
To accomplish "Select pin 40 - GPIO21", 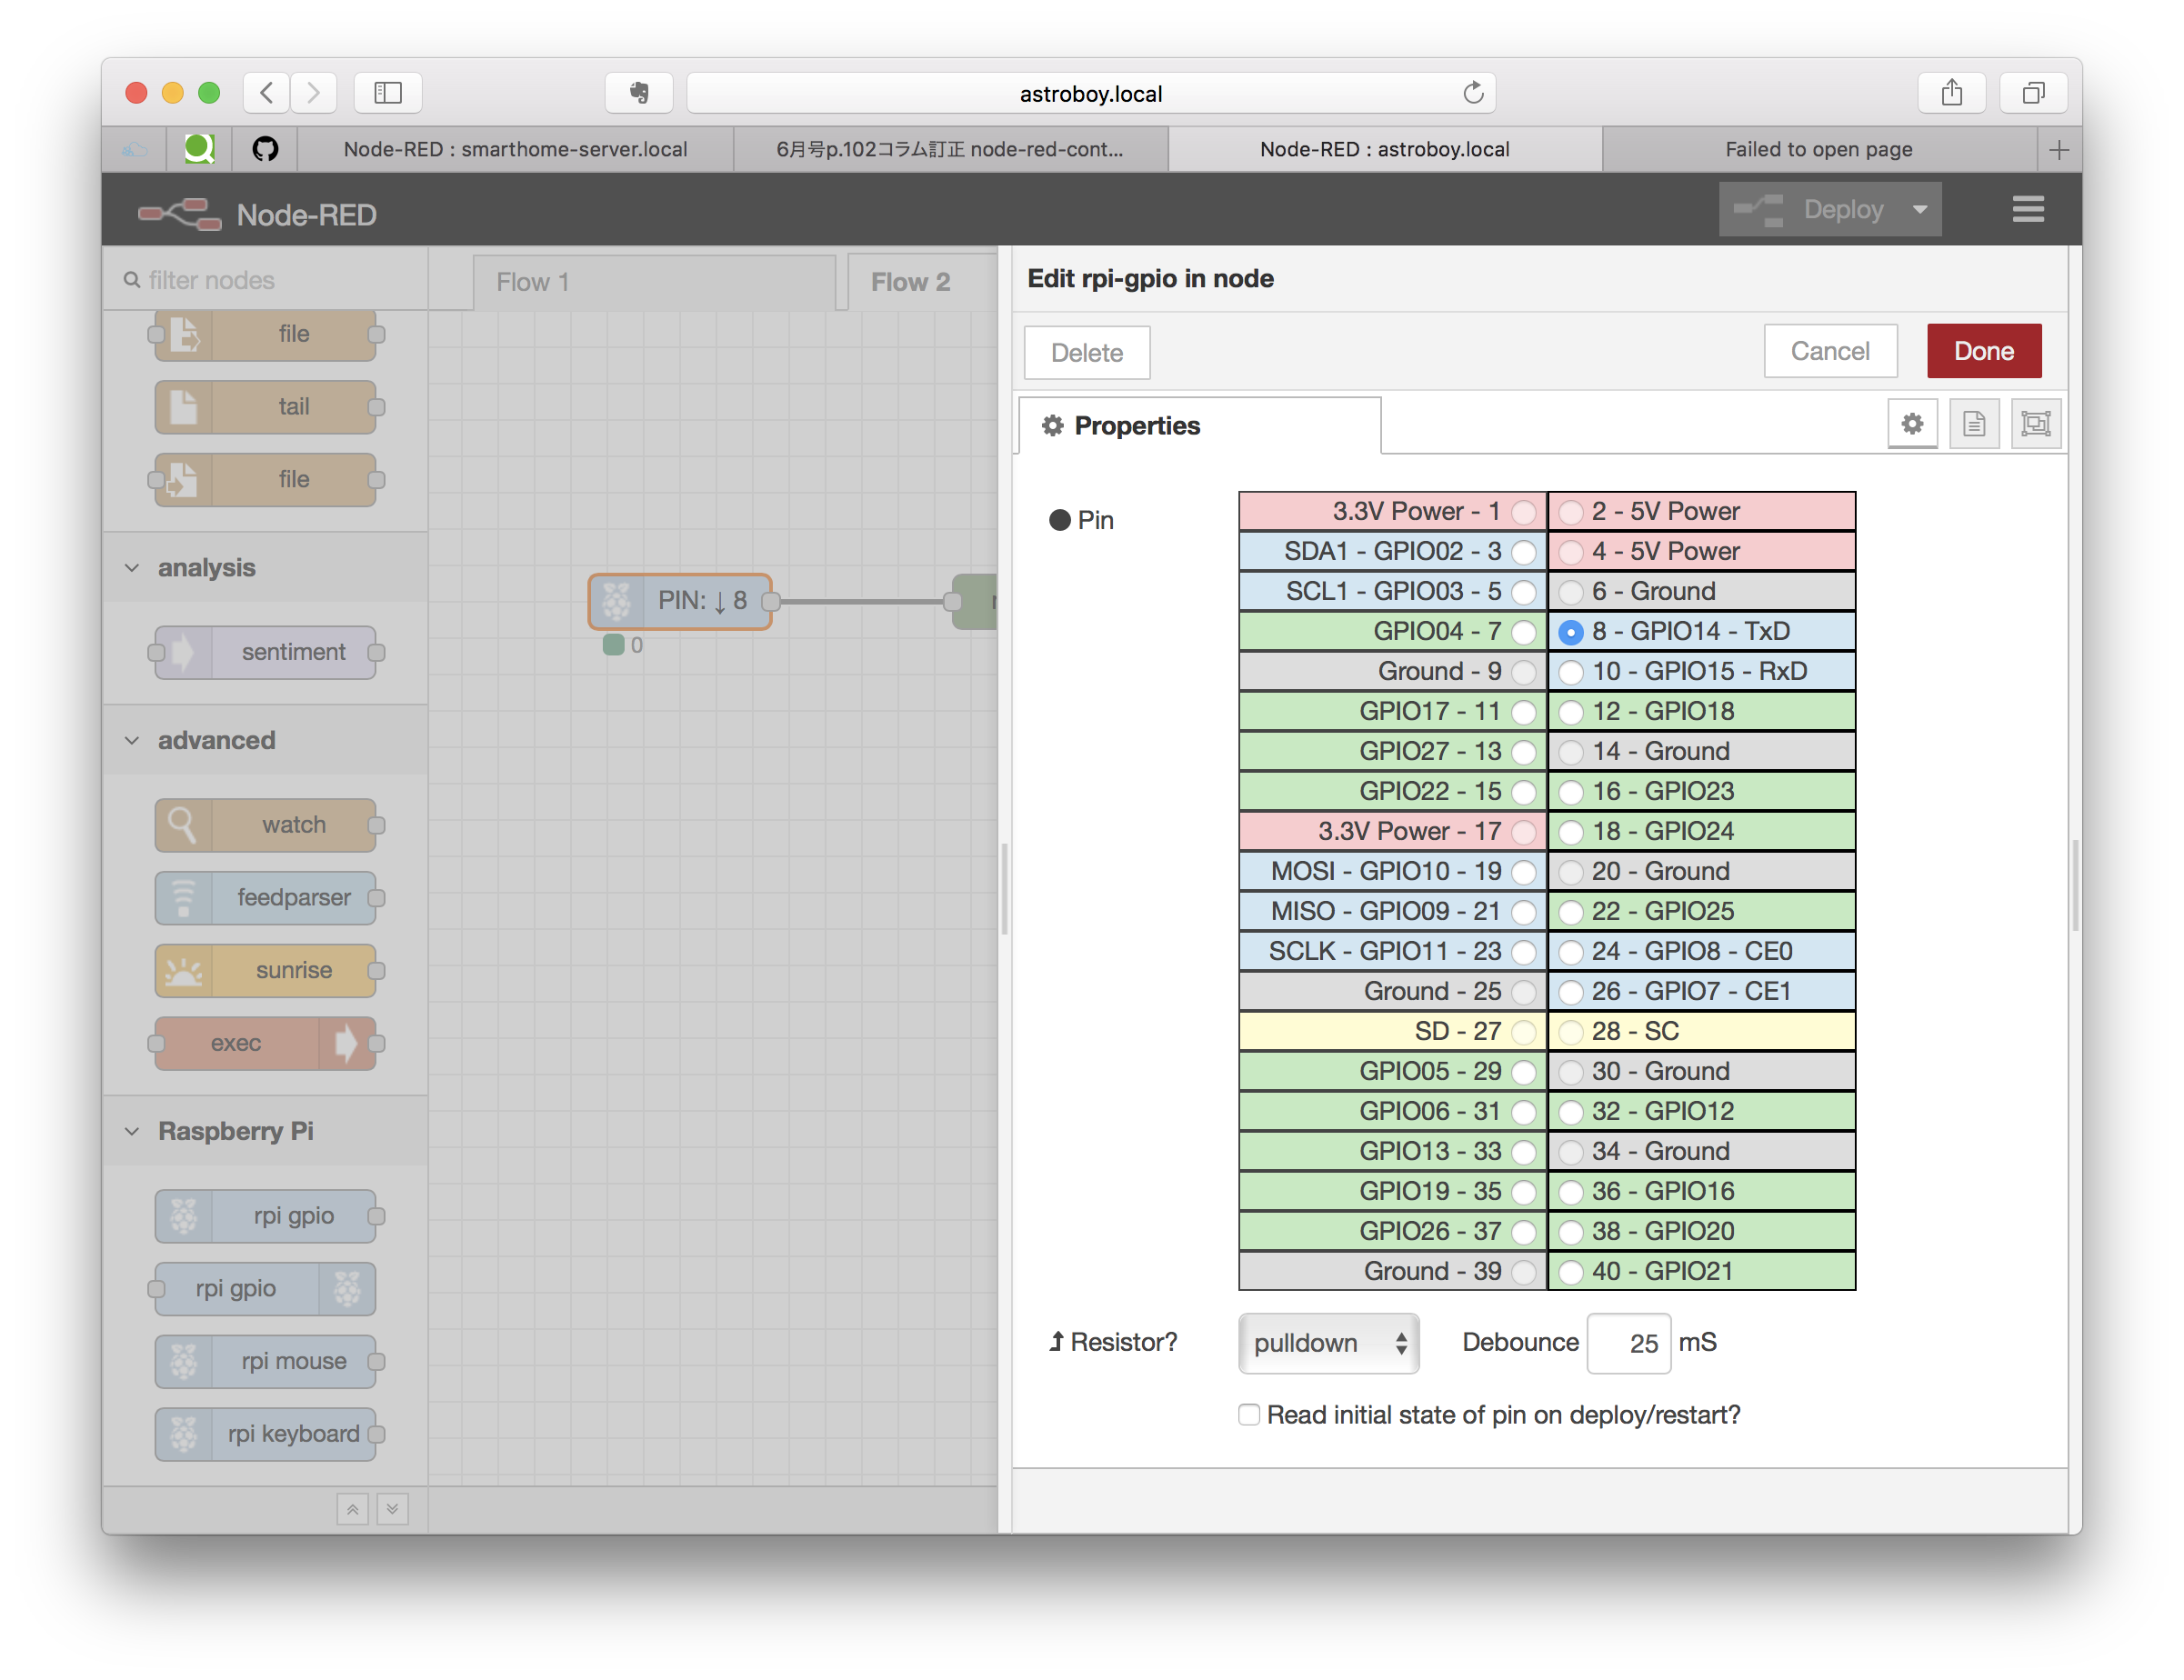I will [x=1570, y=1271].
